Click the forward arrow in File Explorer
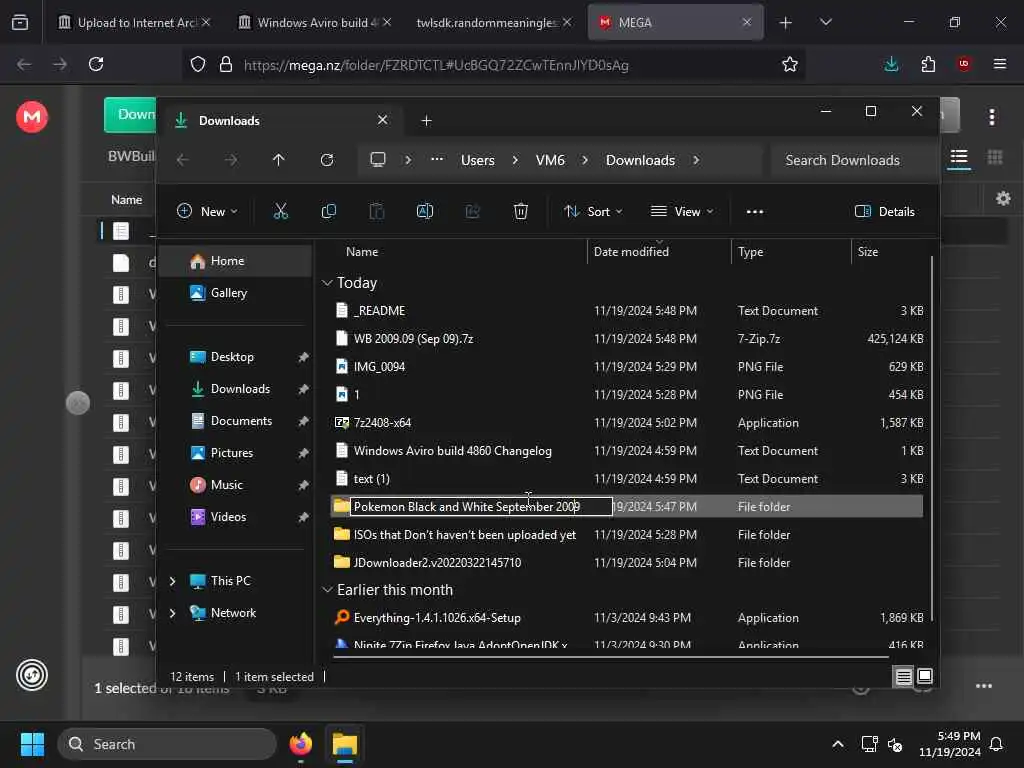 [231, 160]
